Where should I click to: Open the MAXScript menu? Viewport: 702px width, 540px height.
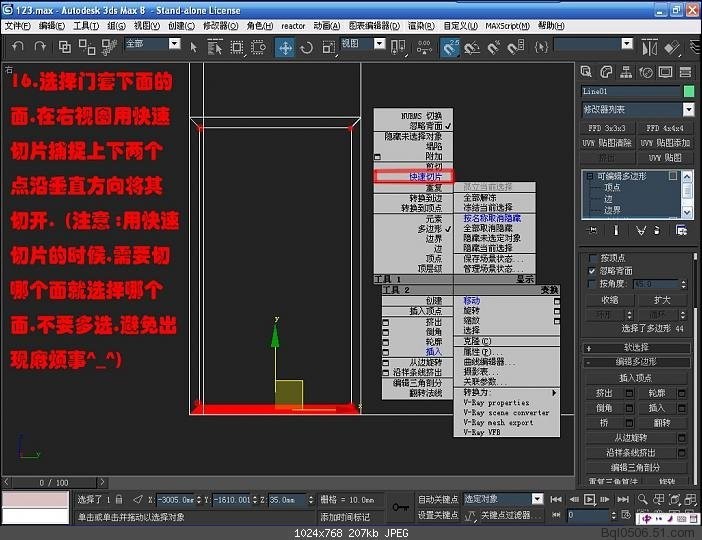[x=508, y=26]
